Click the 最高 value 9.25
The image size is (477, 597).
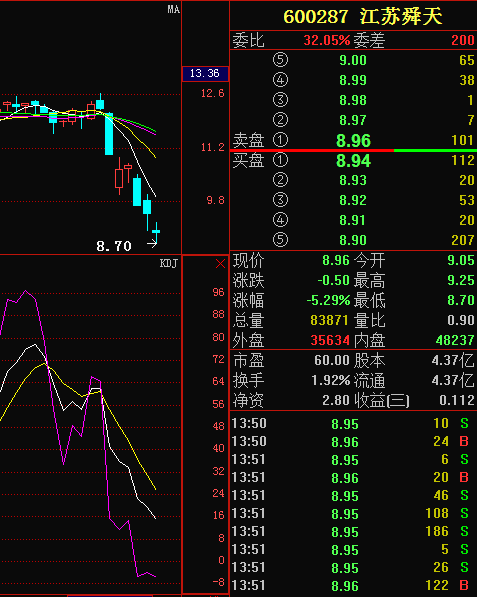tap(461, 280)
